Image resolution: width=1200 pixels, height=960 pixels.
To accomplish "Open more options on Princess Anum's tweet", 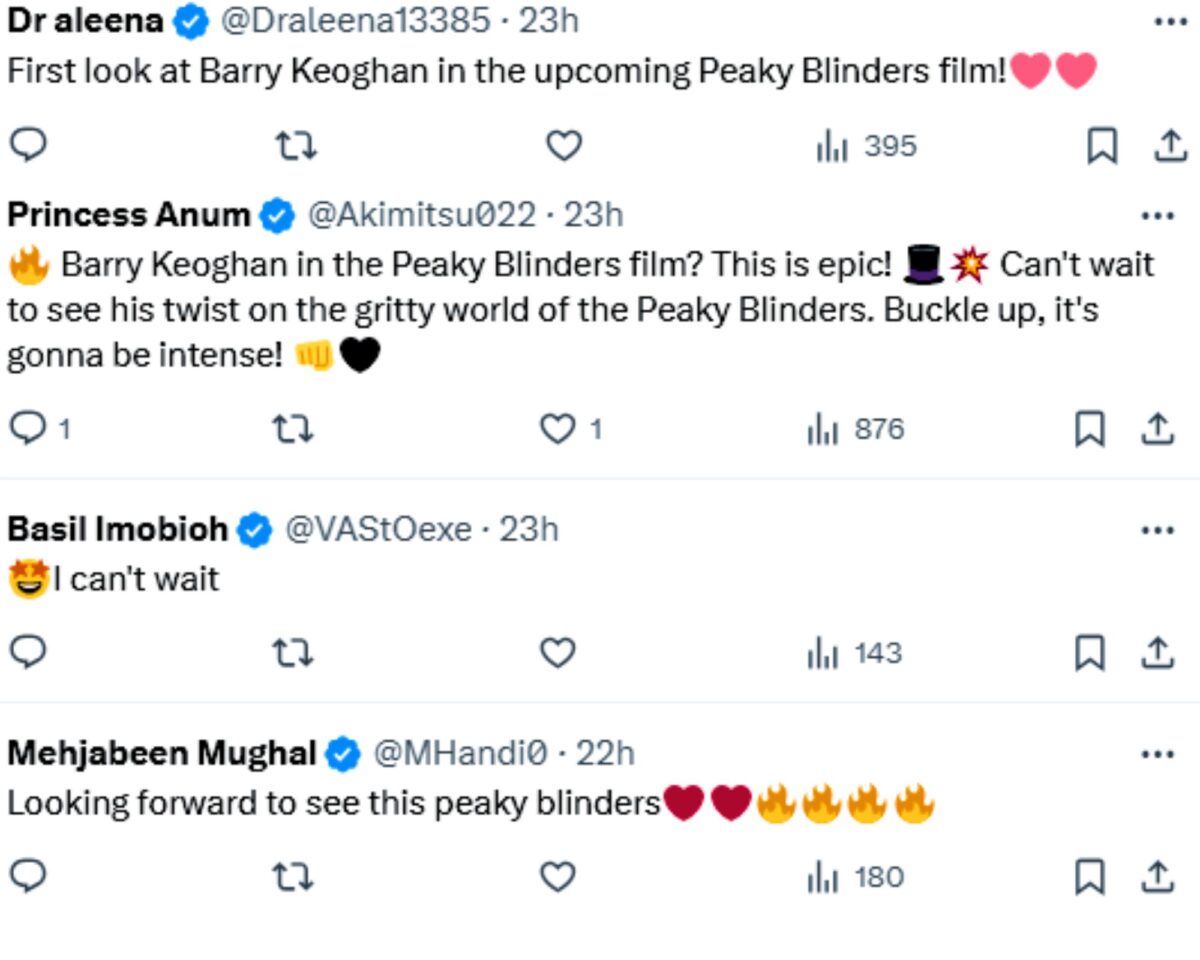I will tap(1157, 215).
